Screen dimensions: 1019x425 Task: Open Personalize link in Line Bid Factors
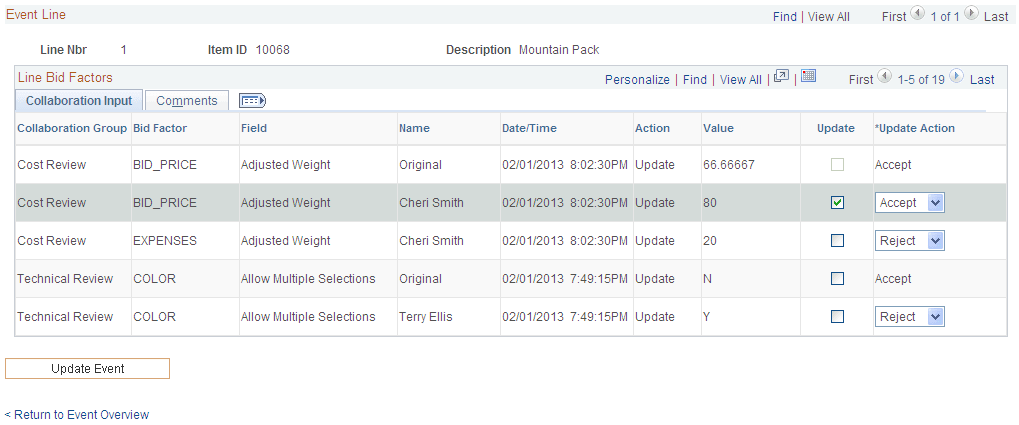click(x=637, y=79)
